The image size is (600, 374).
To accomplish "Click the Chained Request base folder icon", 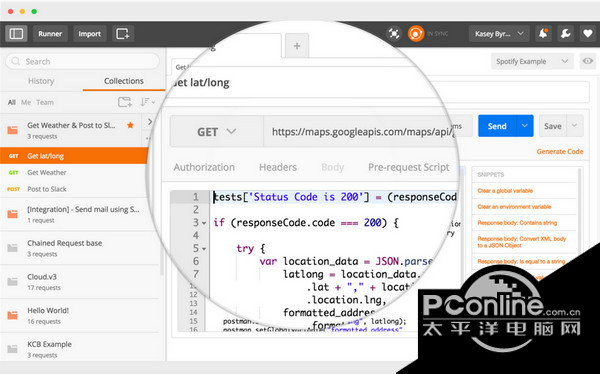I will pyautogui.click(x=13, y=248).
